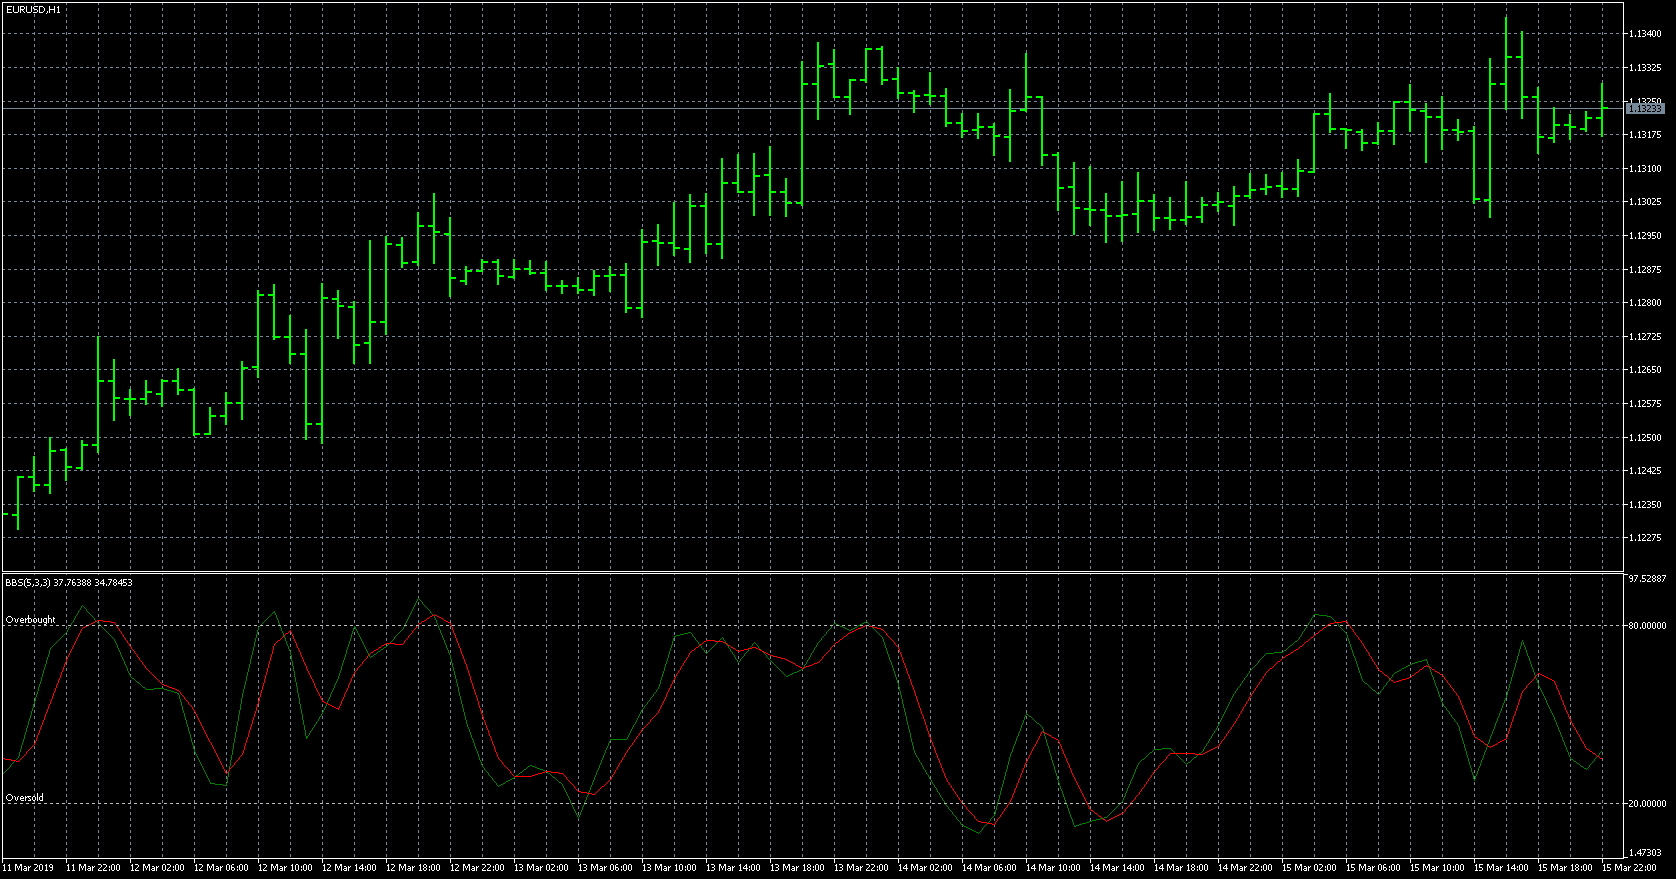Click the 1.13400 price axis label
Image resolution: width=1676 pixels, height=879 pixels.
coord(1646,34)
